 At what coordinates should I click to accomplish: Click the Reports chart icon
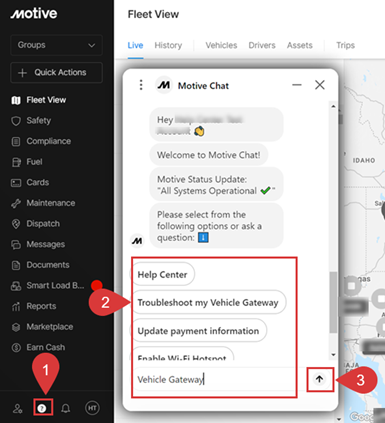[16, 306]
